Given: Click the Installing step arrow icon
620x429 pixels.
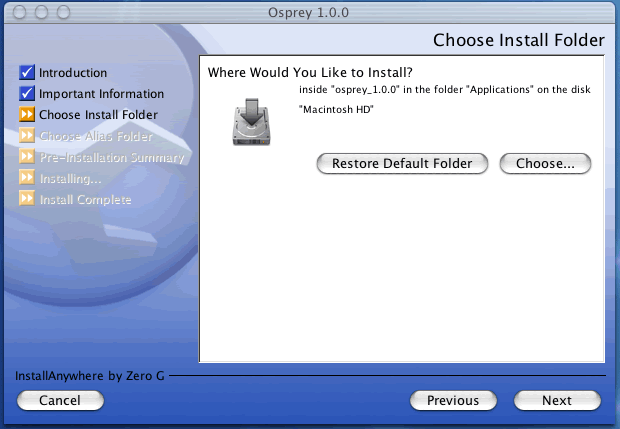Looking at the screenshot, I should 27,179.
